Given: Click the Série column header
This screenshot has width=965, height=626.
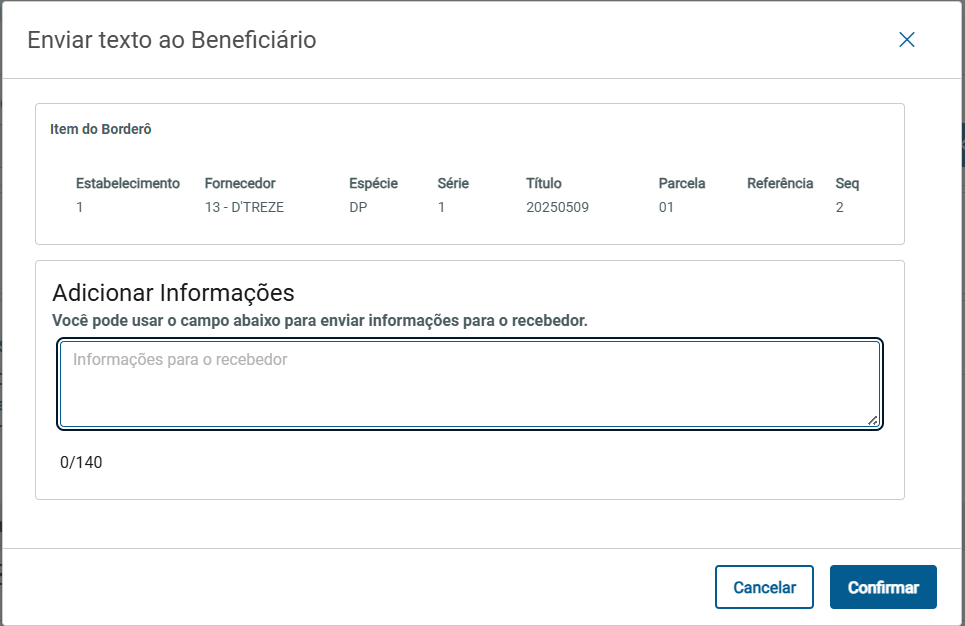Looking at the screenshot, I should click(453, 184).
